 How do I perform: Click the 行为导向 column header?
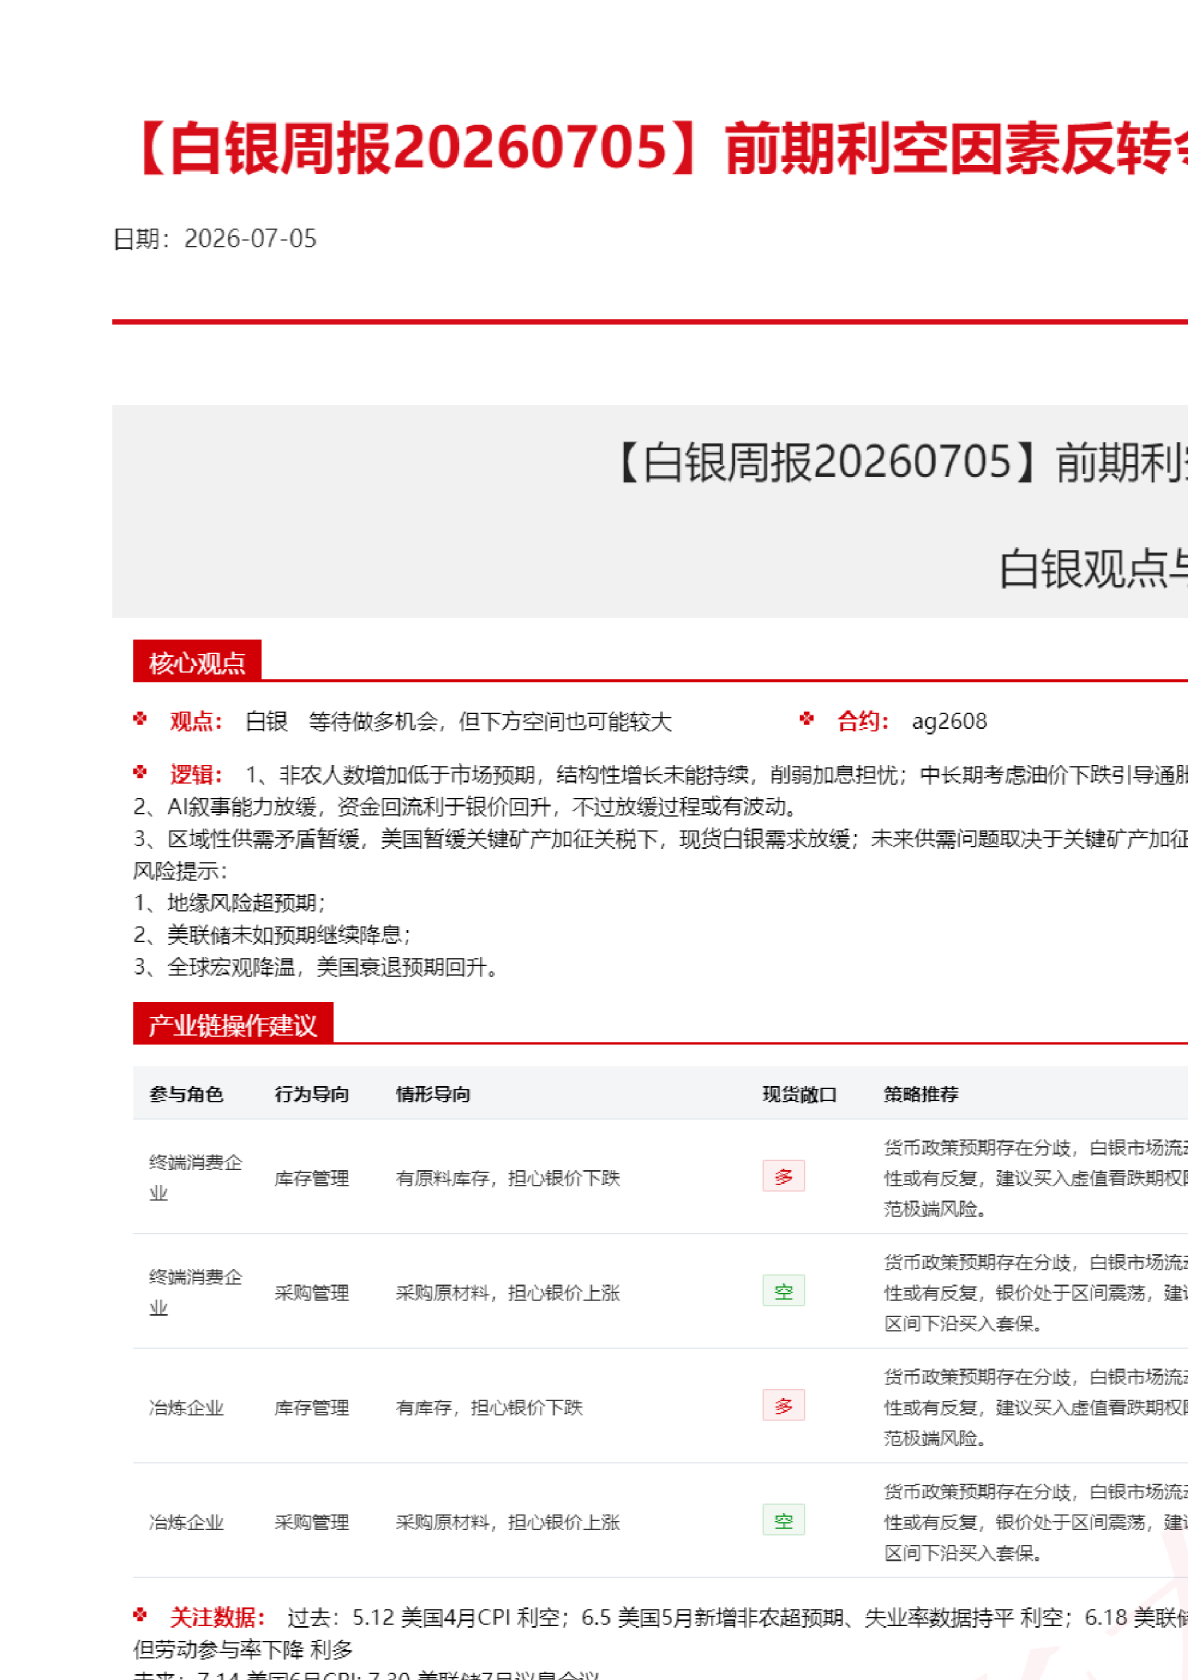coord(312,1094)
